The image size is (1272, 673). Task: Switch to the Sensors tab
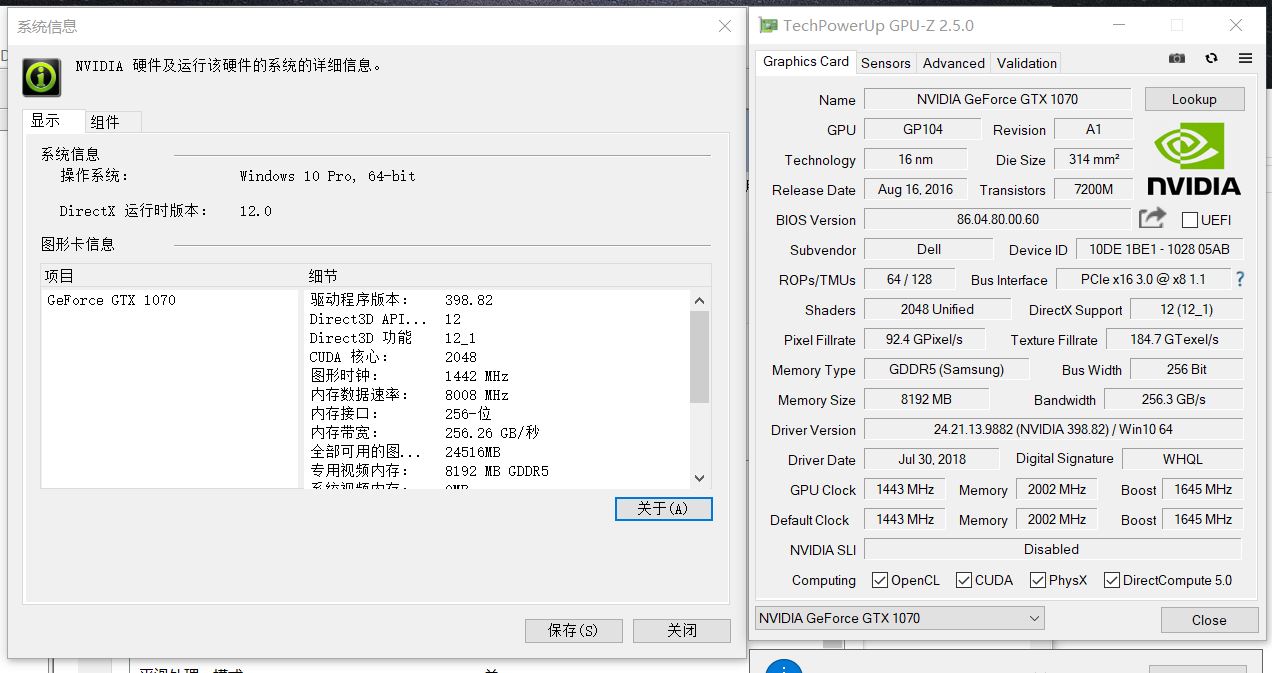click(886, 63)
